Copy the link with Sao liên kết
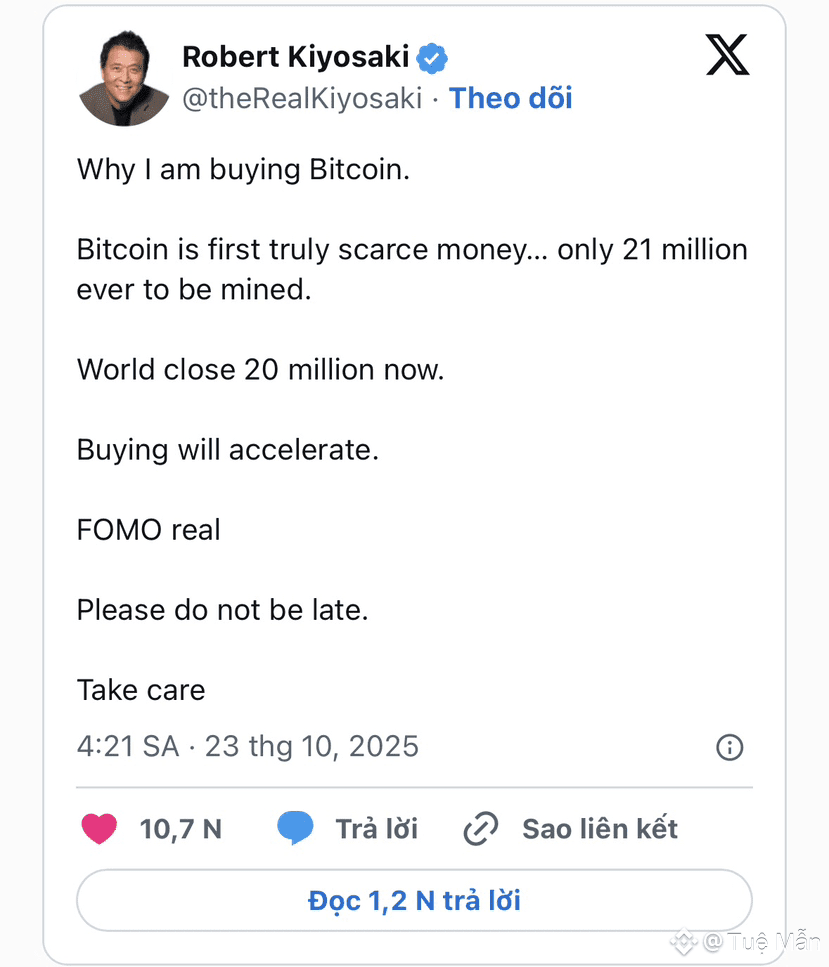 click(x=599, y=829)
